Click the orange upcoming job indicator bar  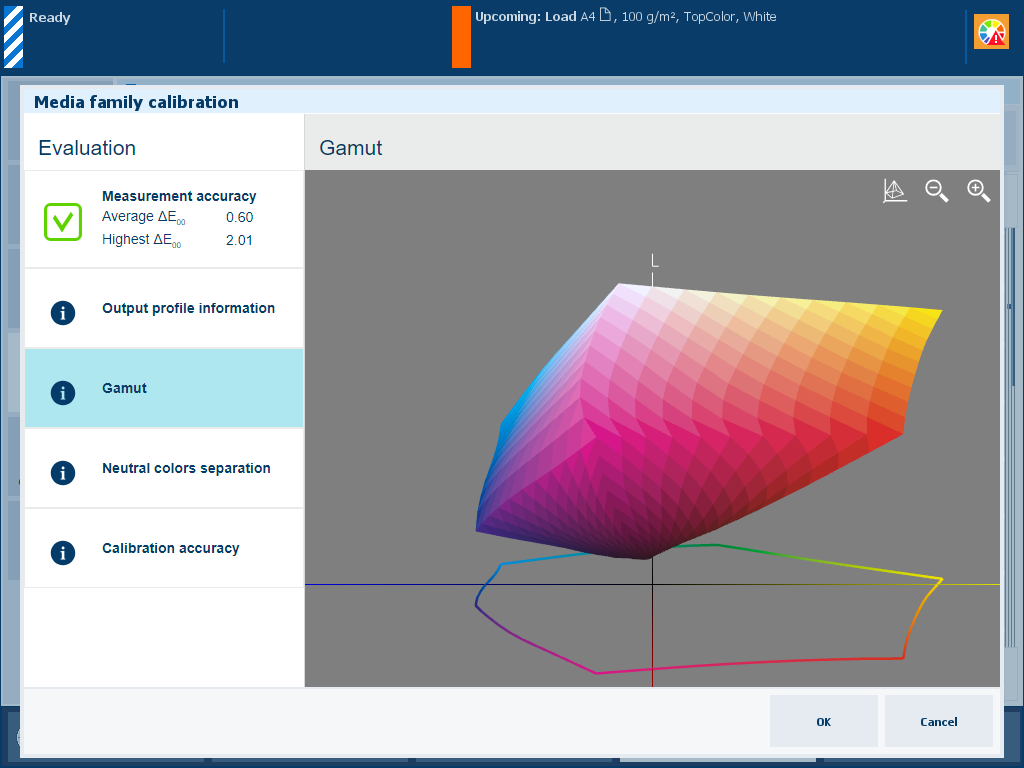click(461, 37)
